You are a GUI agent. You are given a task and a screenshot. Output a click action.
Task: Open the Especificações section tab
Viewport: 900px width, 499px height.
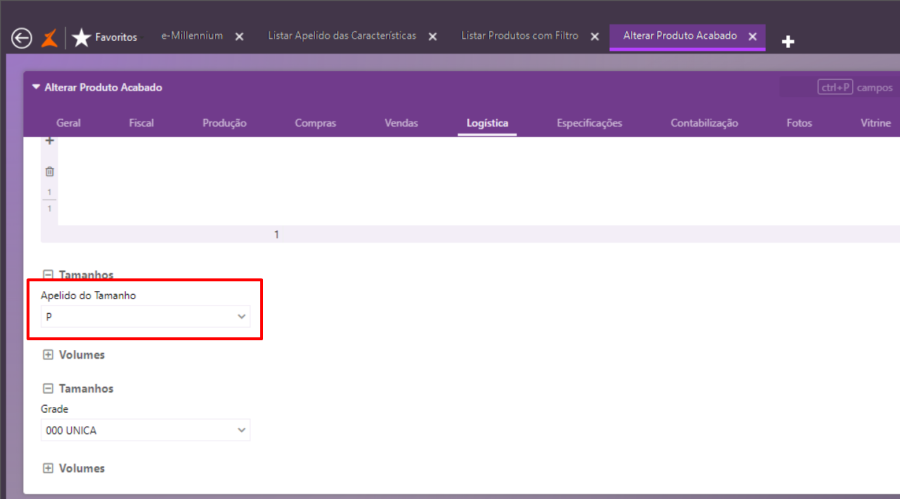pyautogui.click(x=589, y=123)
